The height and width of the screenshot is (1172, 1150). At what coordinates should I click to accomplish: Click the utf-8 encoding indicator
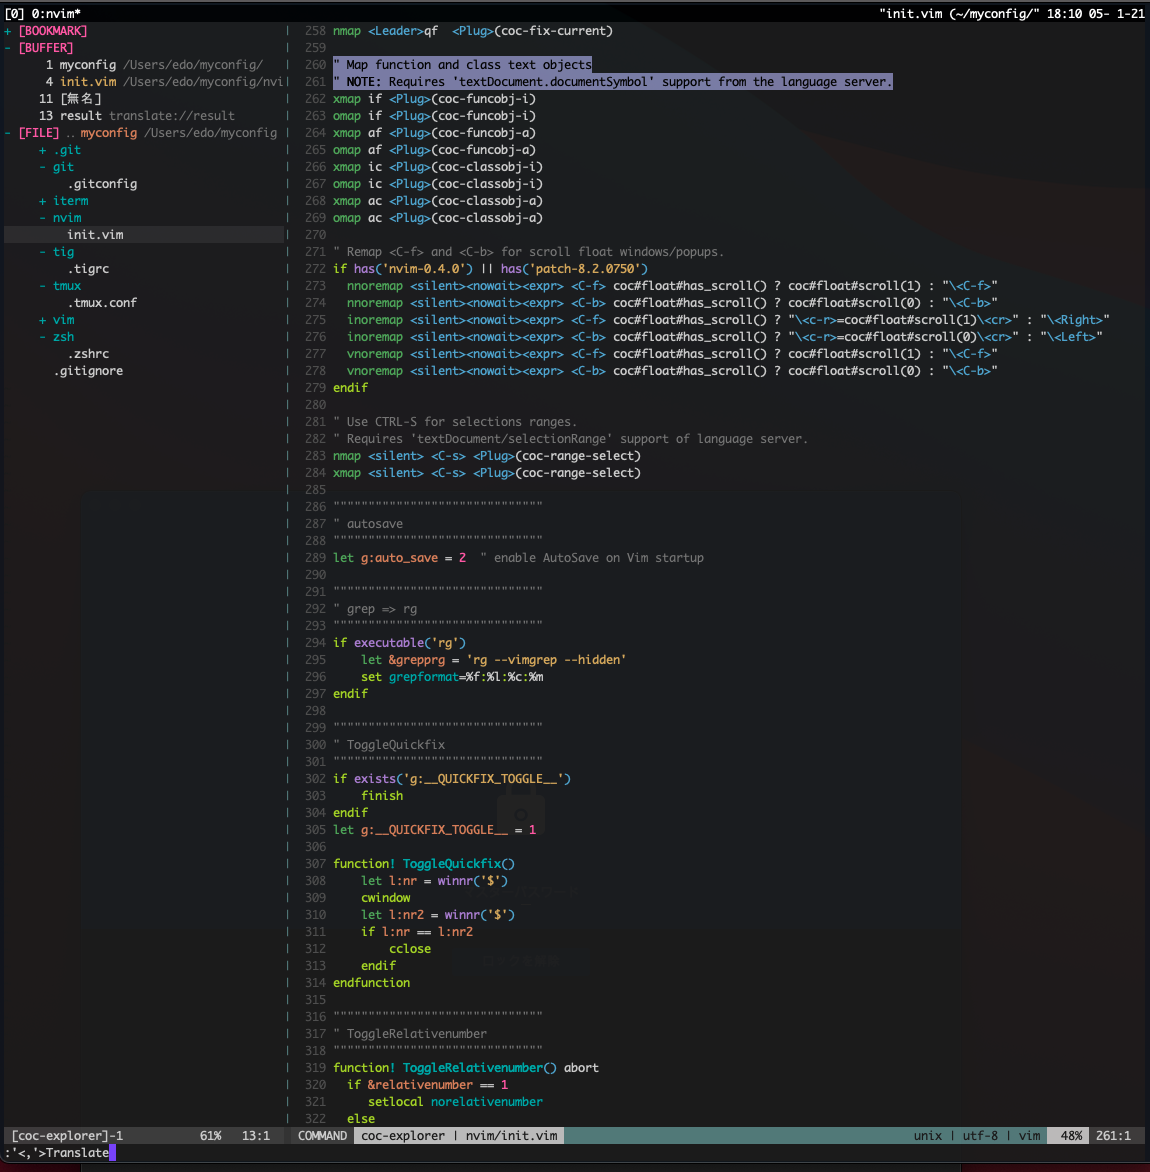click(980, 1135)
